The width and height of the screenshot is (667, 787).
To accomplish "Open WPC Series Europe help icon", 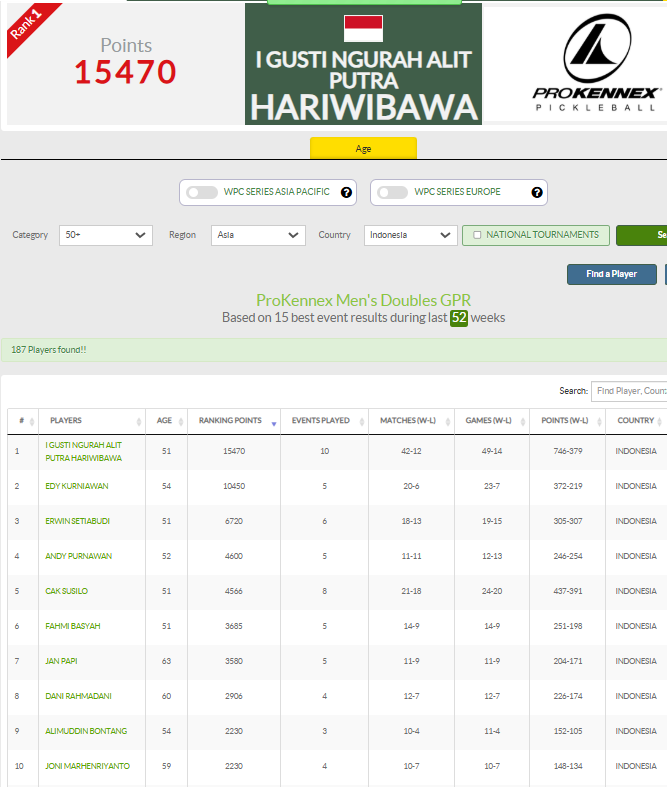I will point(537,192).
